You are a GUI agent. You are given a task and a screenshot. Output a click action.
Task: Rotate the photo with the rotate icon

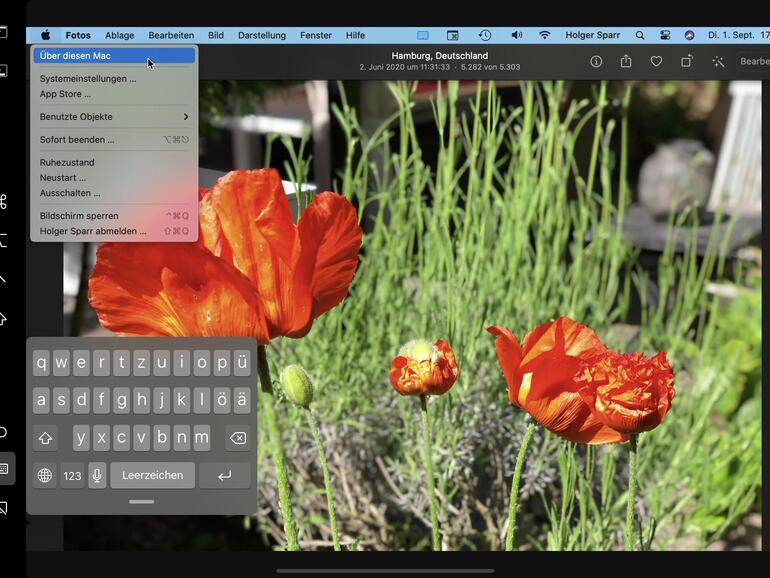tap(687, 61)
